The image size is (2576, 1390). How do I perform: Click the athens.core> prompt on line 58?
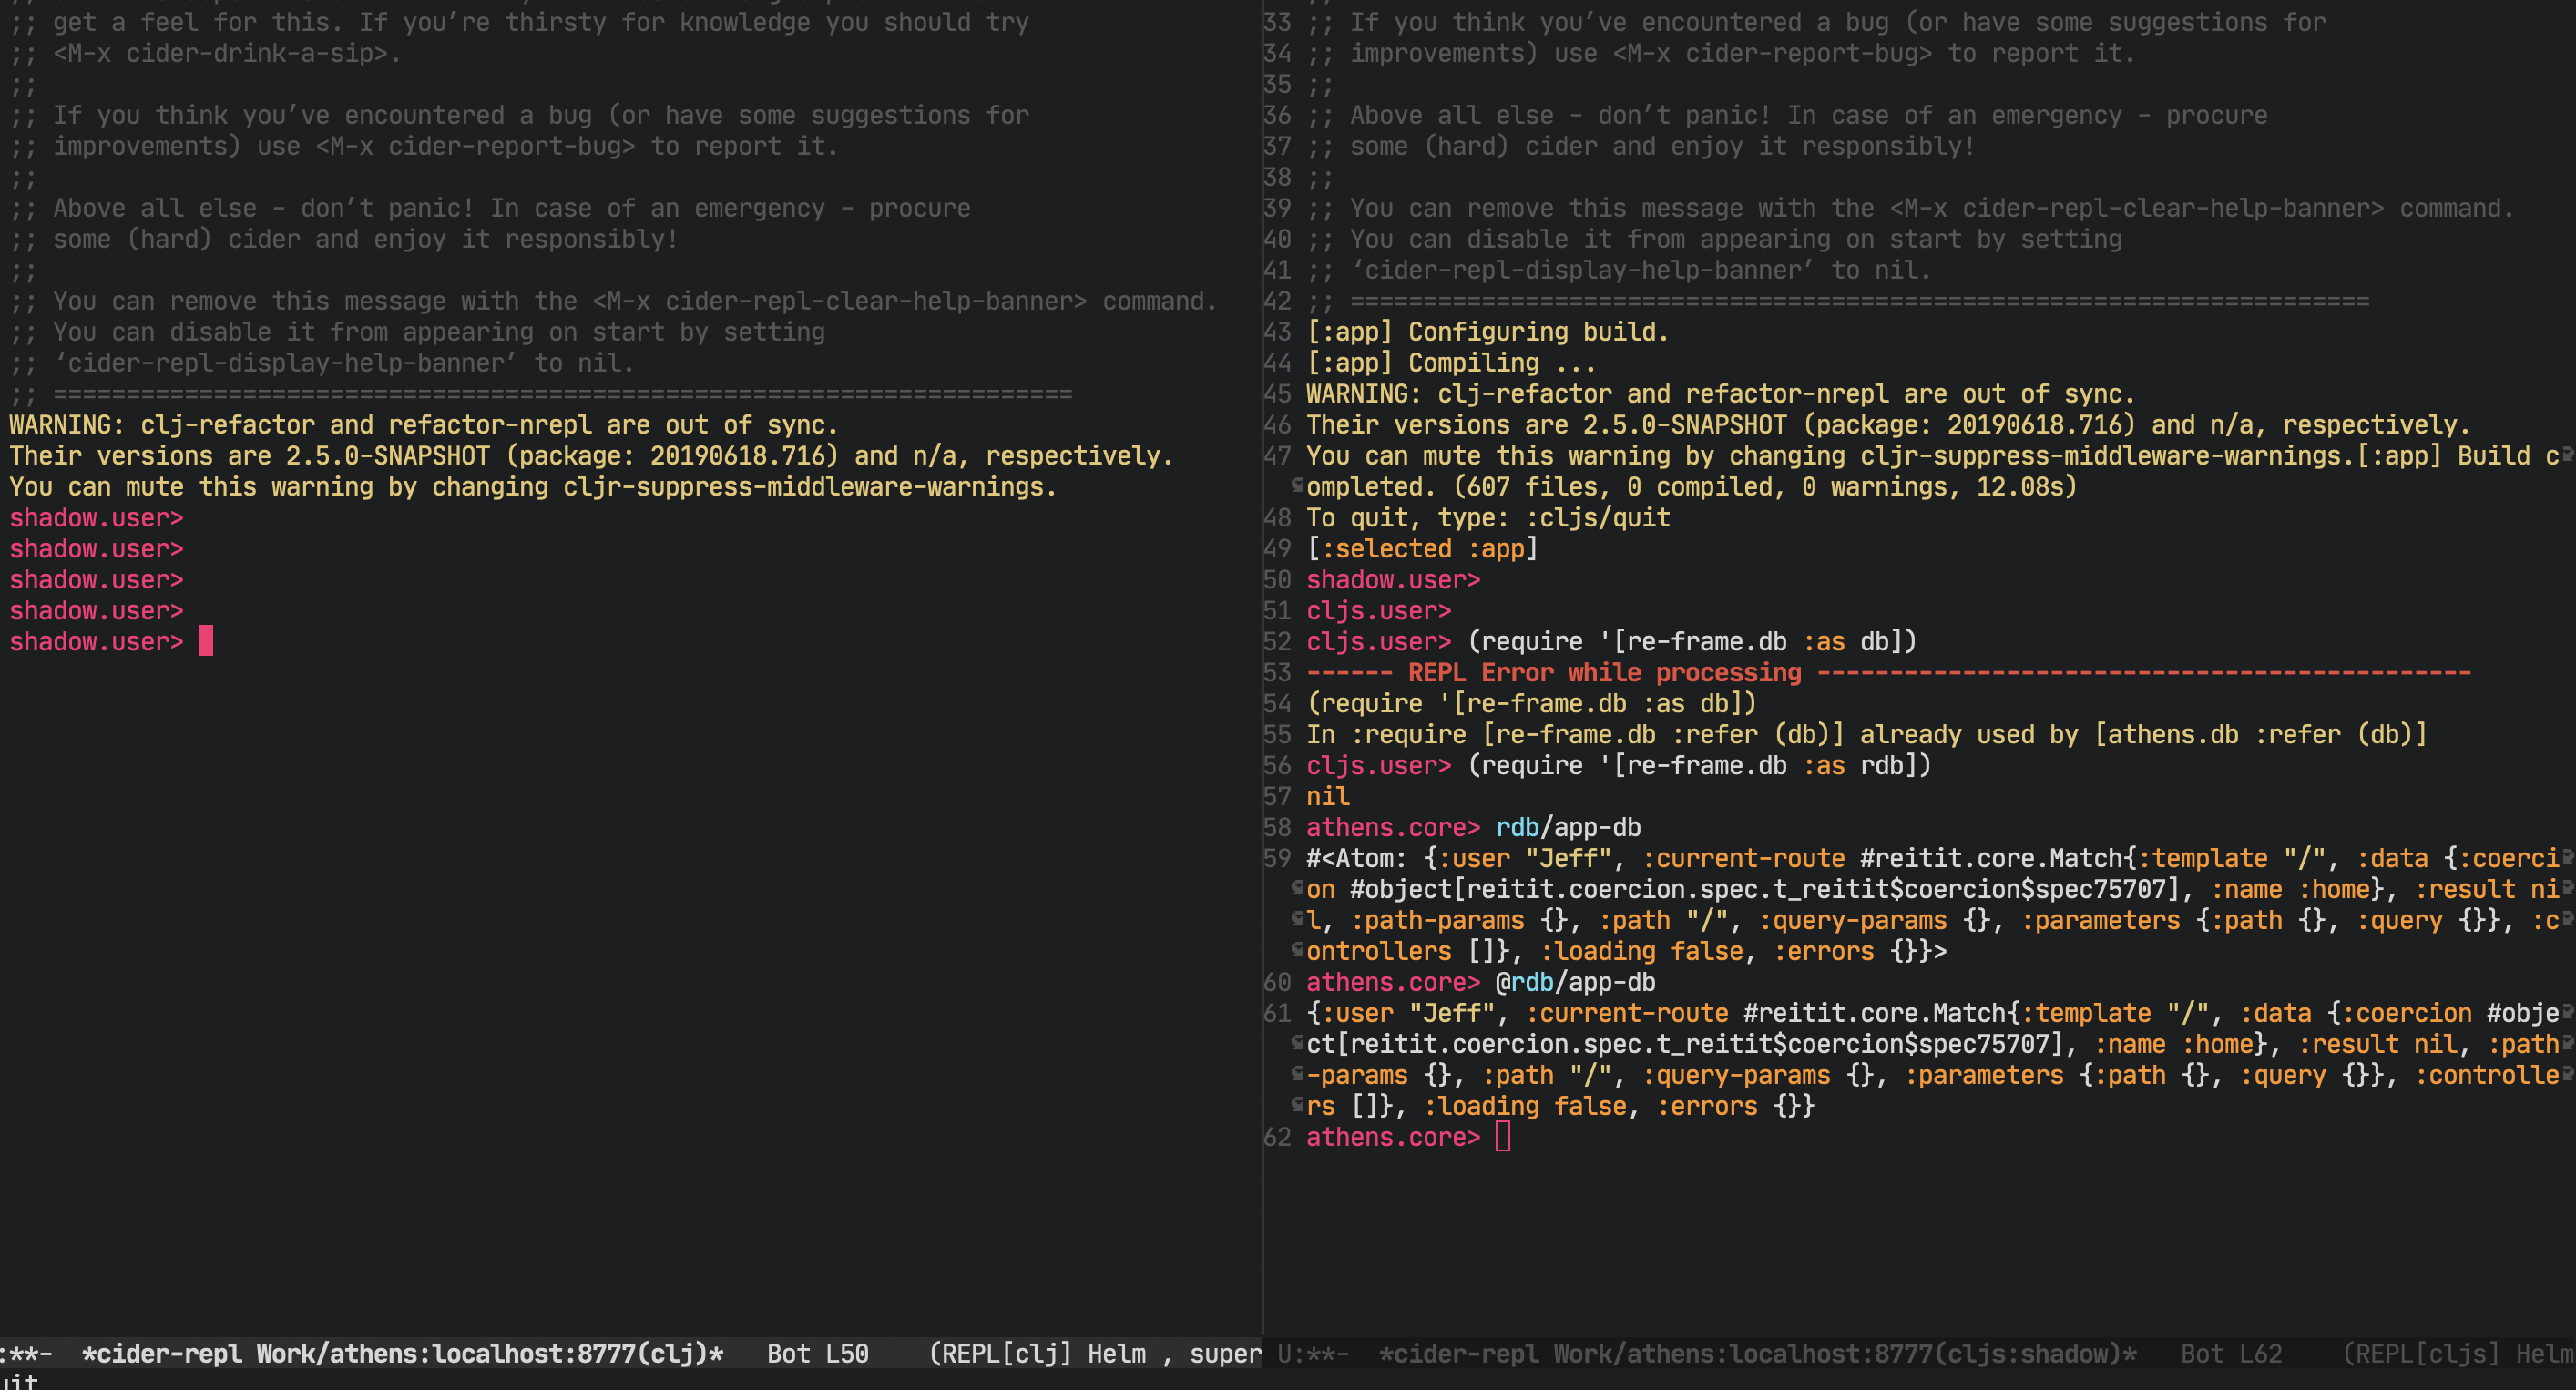(x=1391, y=827)
